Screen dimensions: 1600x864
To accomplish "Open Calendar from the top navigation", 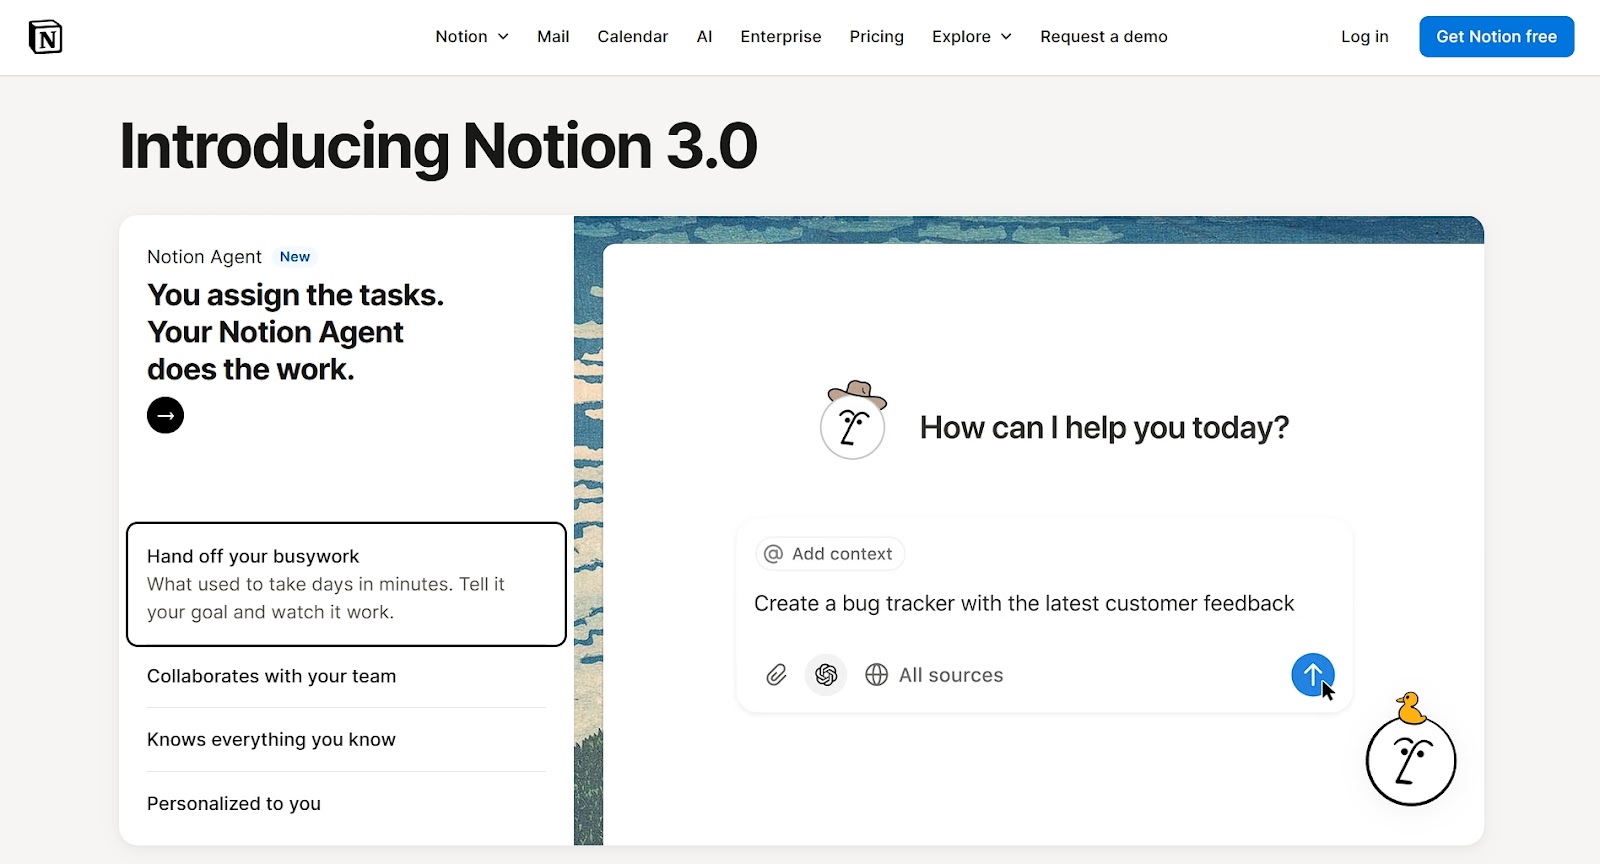I will click(x=633, y=37).
